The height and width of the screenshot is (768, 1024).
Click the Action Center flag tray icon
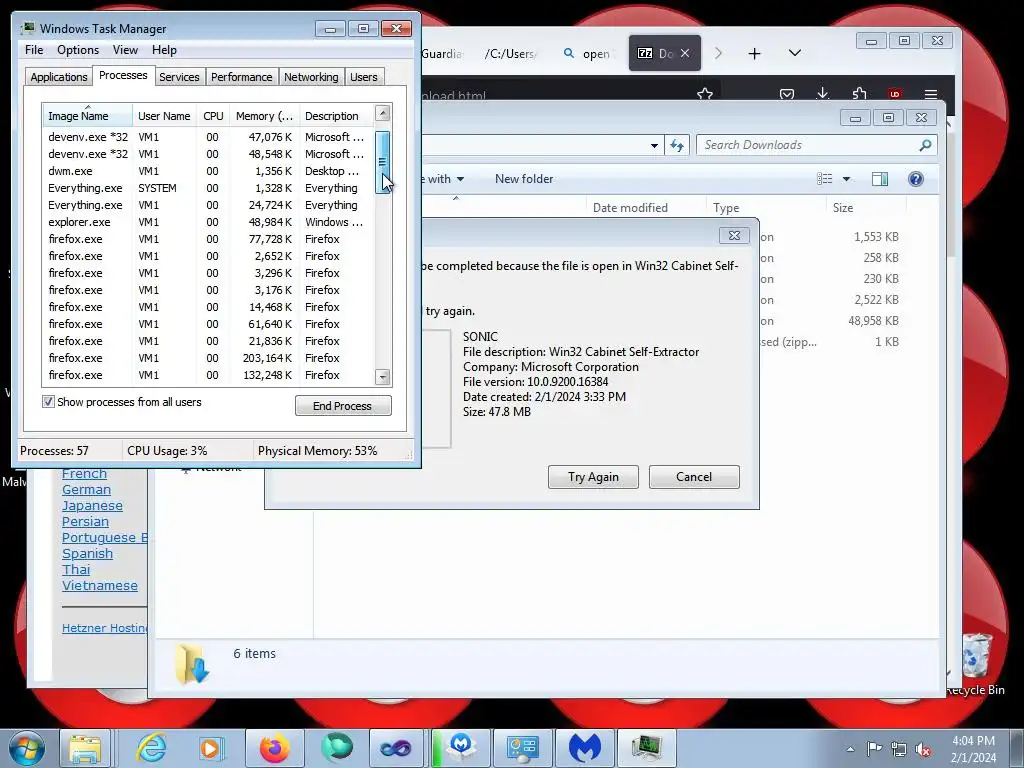874,749
